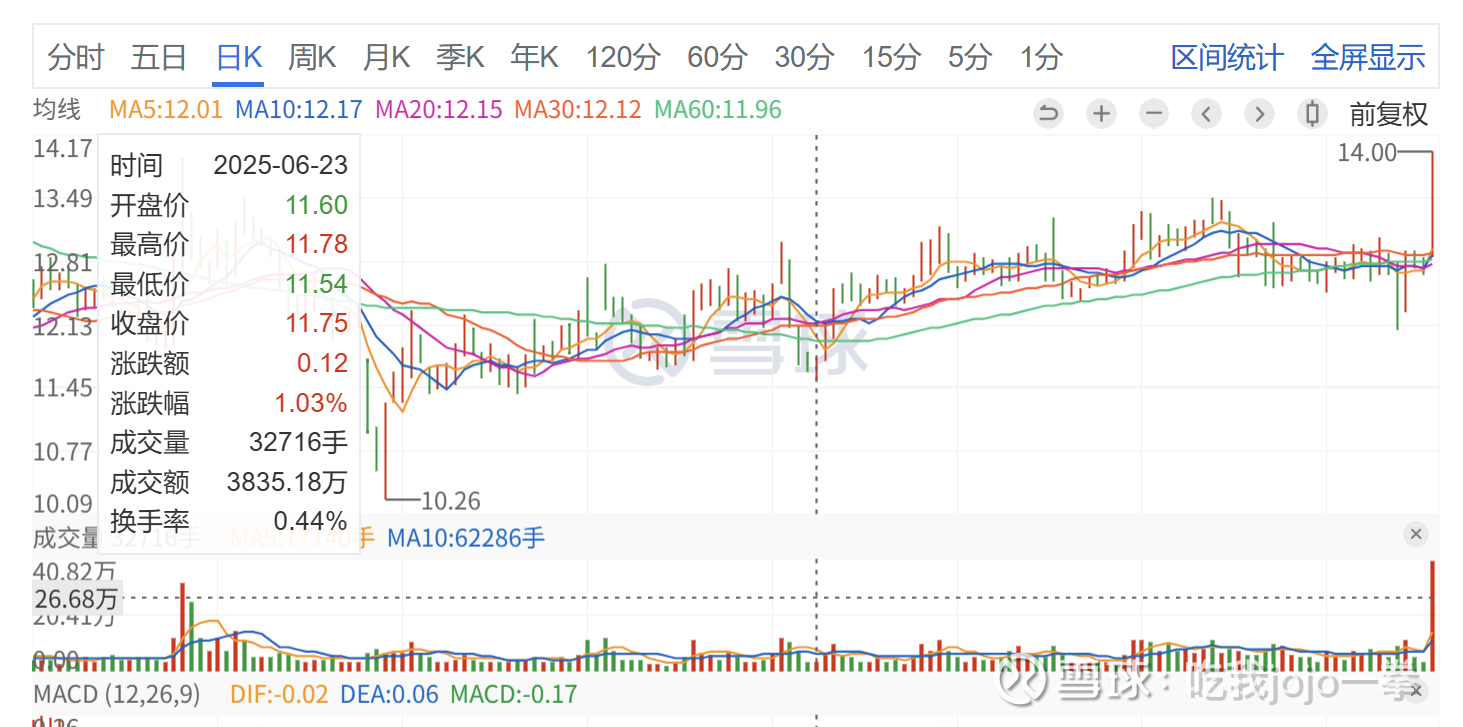Open 区间统计 range statistics
The image size is (1463, 727).
pyautogui.click(x=1227, y=58)
